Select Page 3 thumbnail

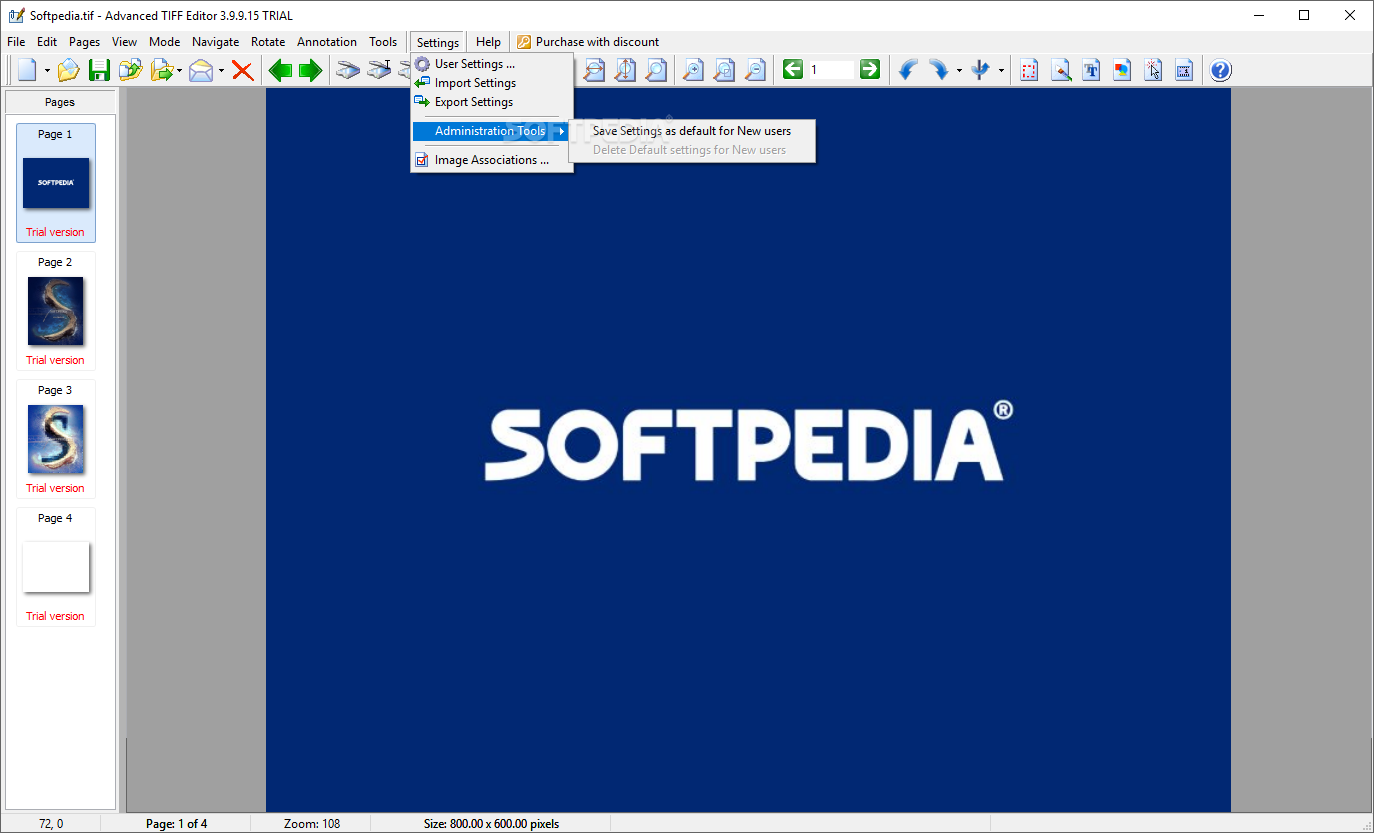click(x=56, y=439)
